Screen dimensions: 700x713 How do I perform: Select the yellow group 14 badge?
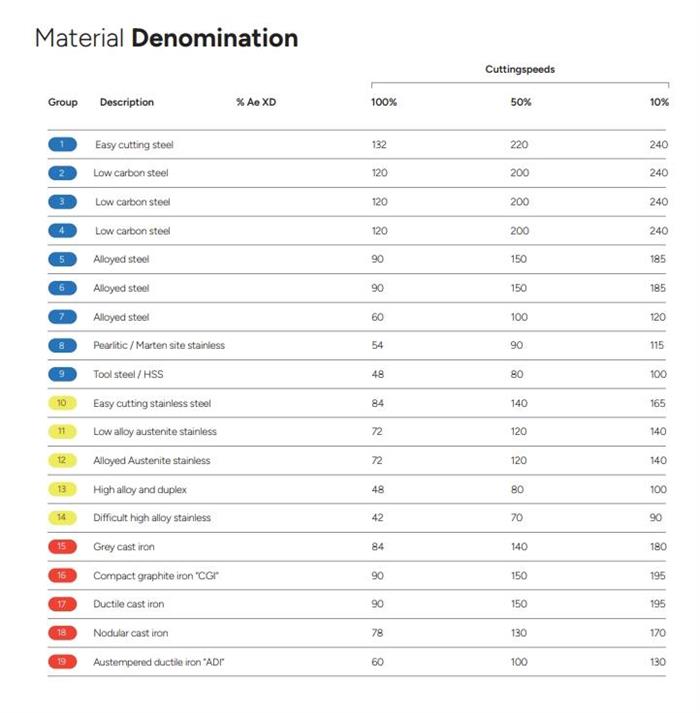click(62, 518)
